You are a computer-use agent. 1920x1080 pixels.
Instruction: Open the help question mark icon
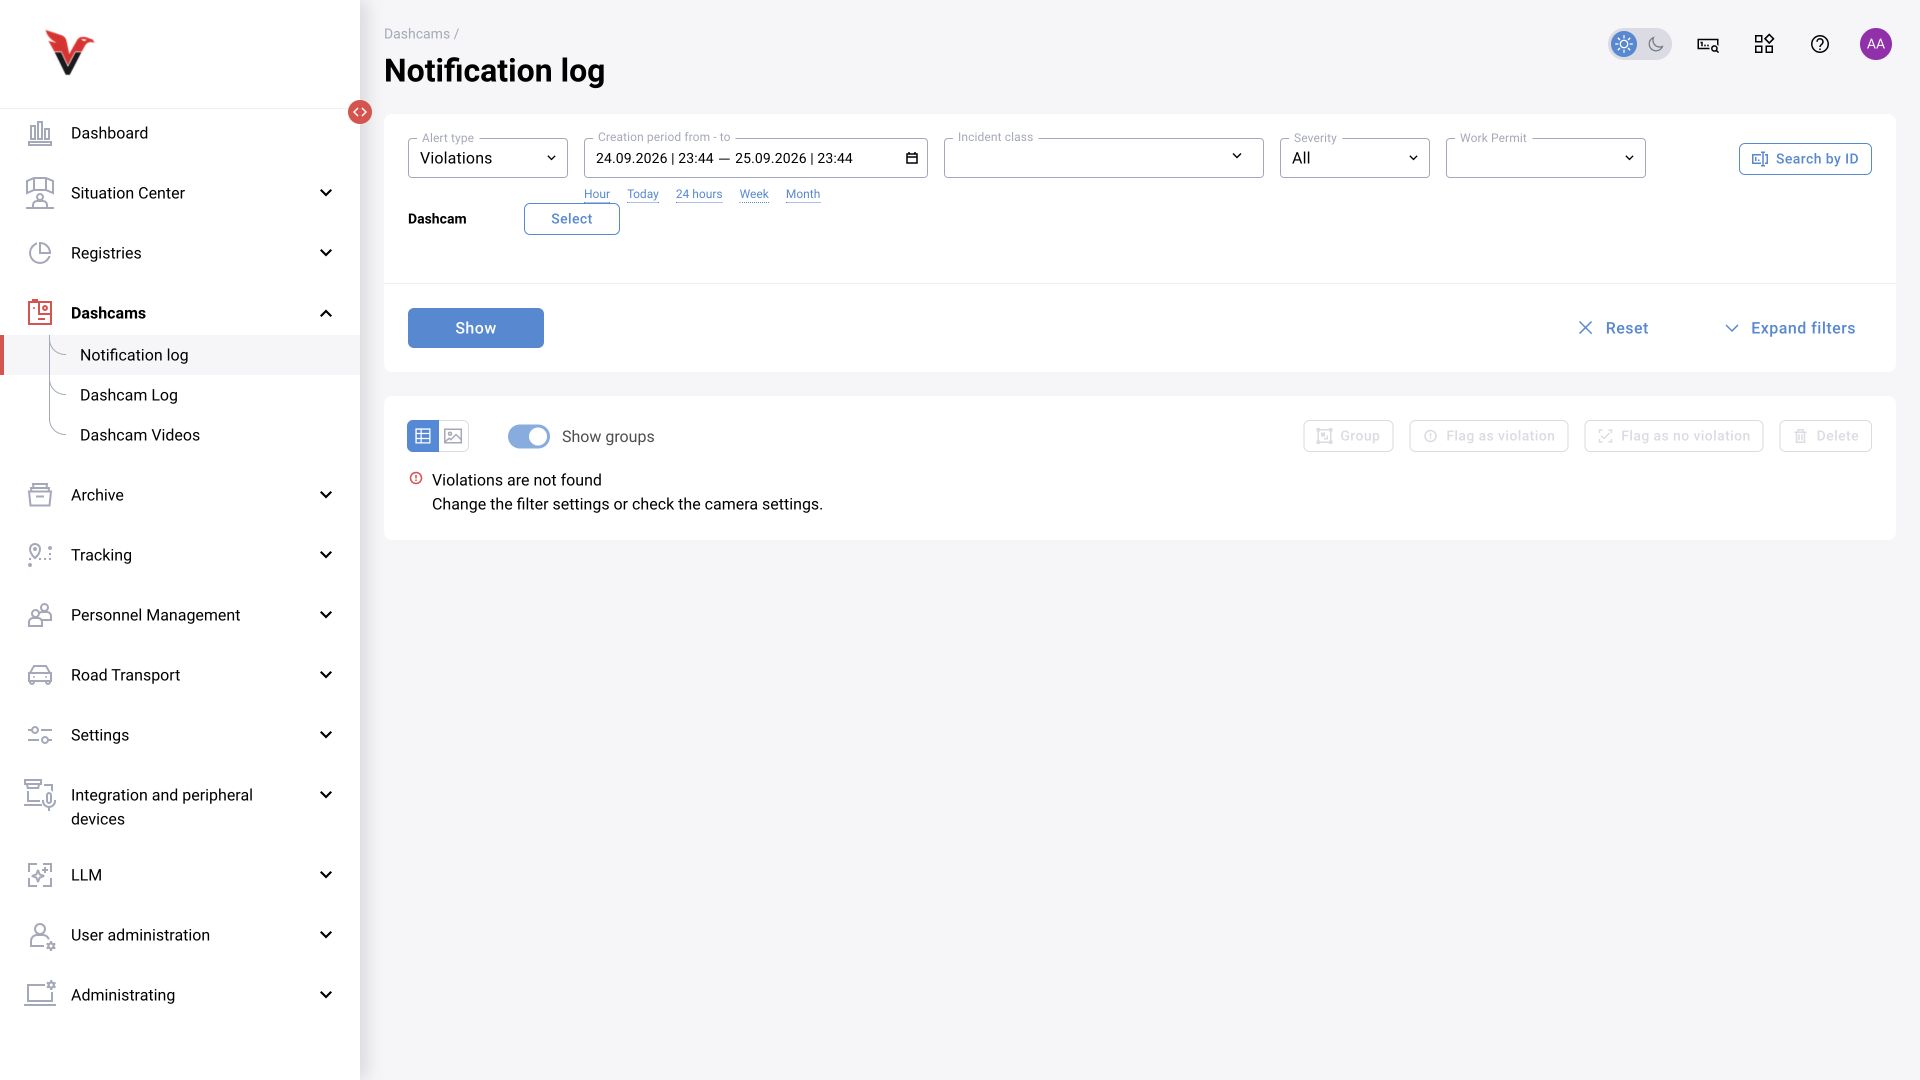[1820, 44]
